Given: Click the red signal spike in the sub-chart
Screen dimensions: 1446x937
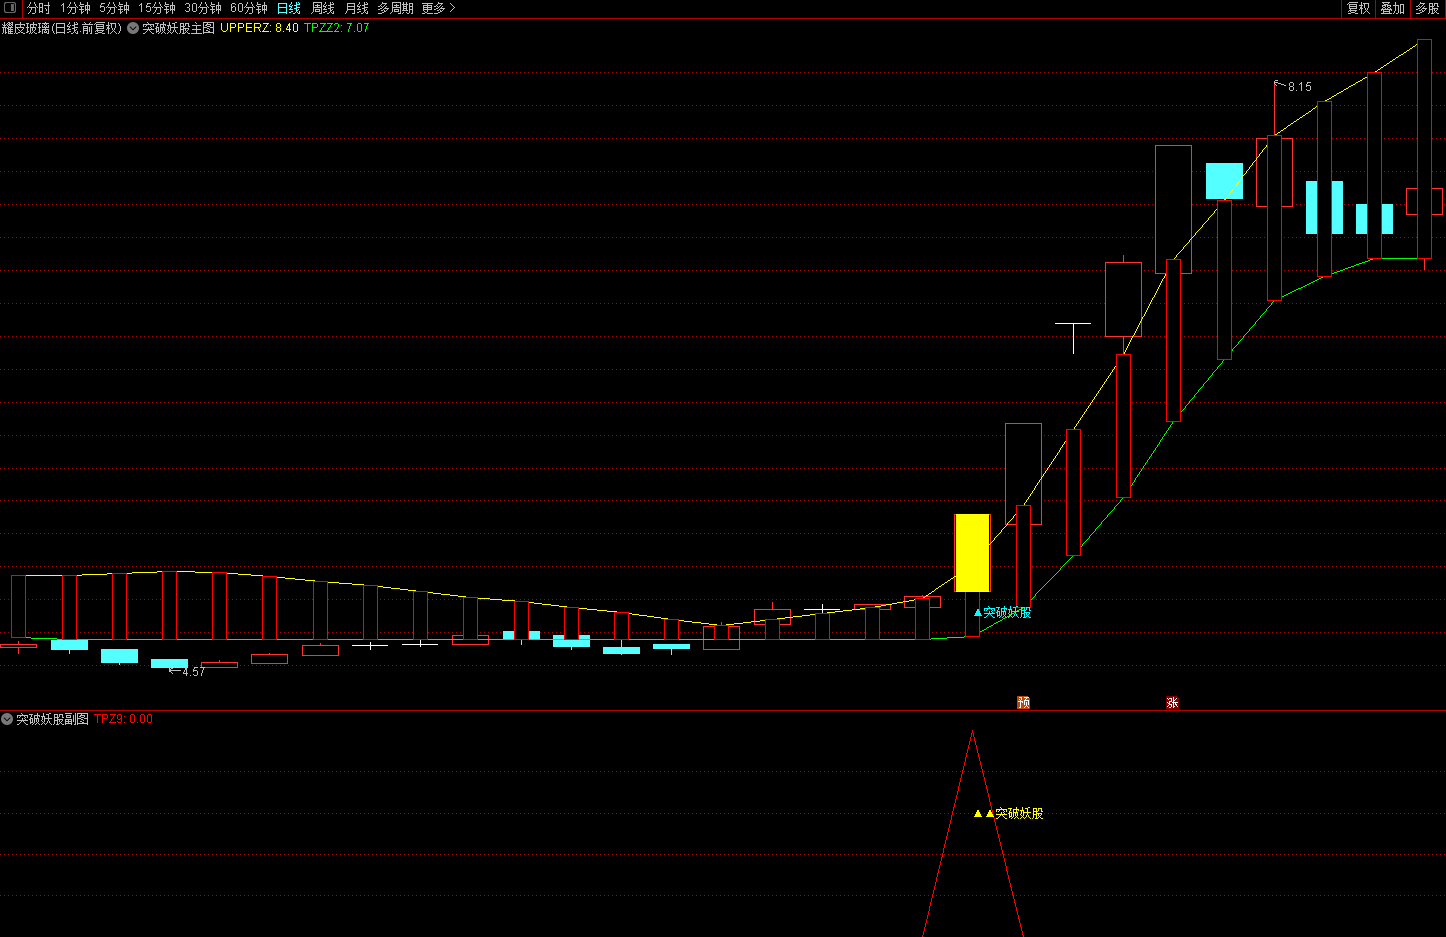Looking at the screenshot, I should [973, 833].
